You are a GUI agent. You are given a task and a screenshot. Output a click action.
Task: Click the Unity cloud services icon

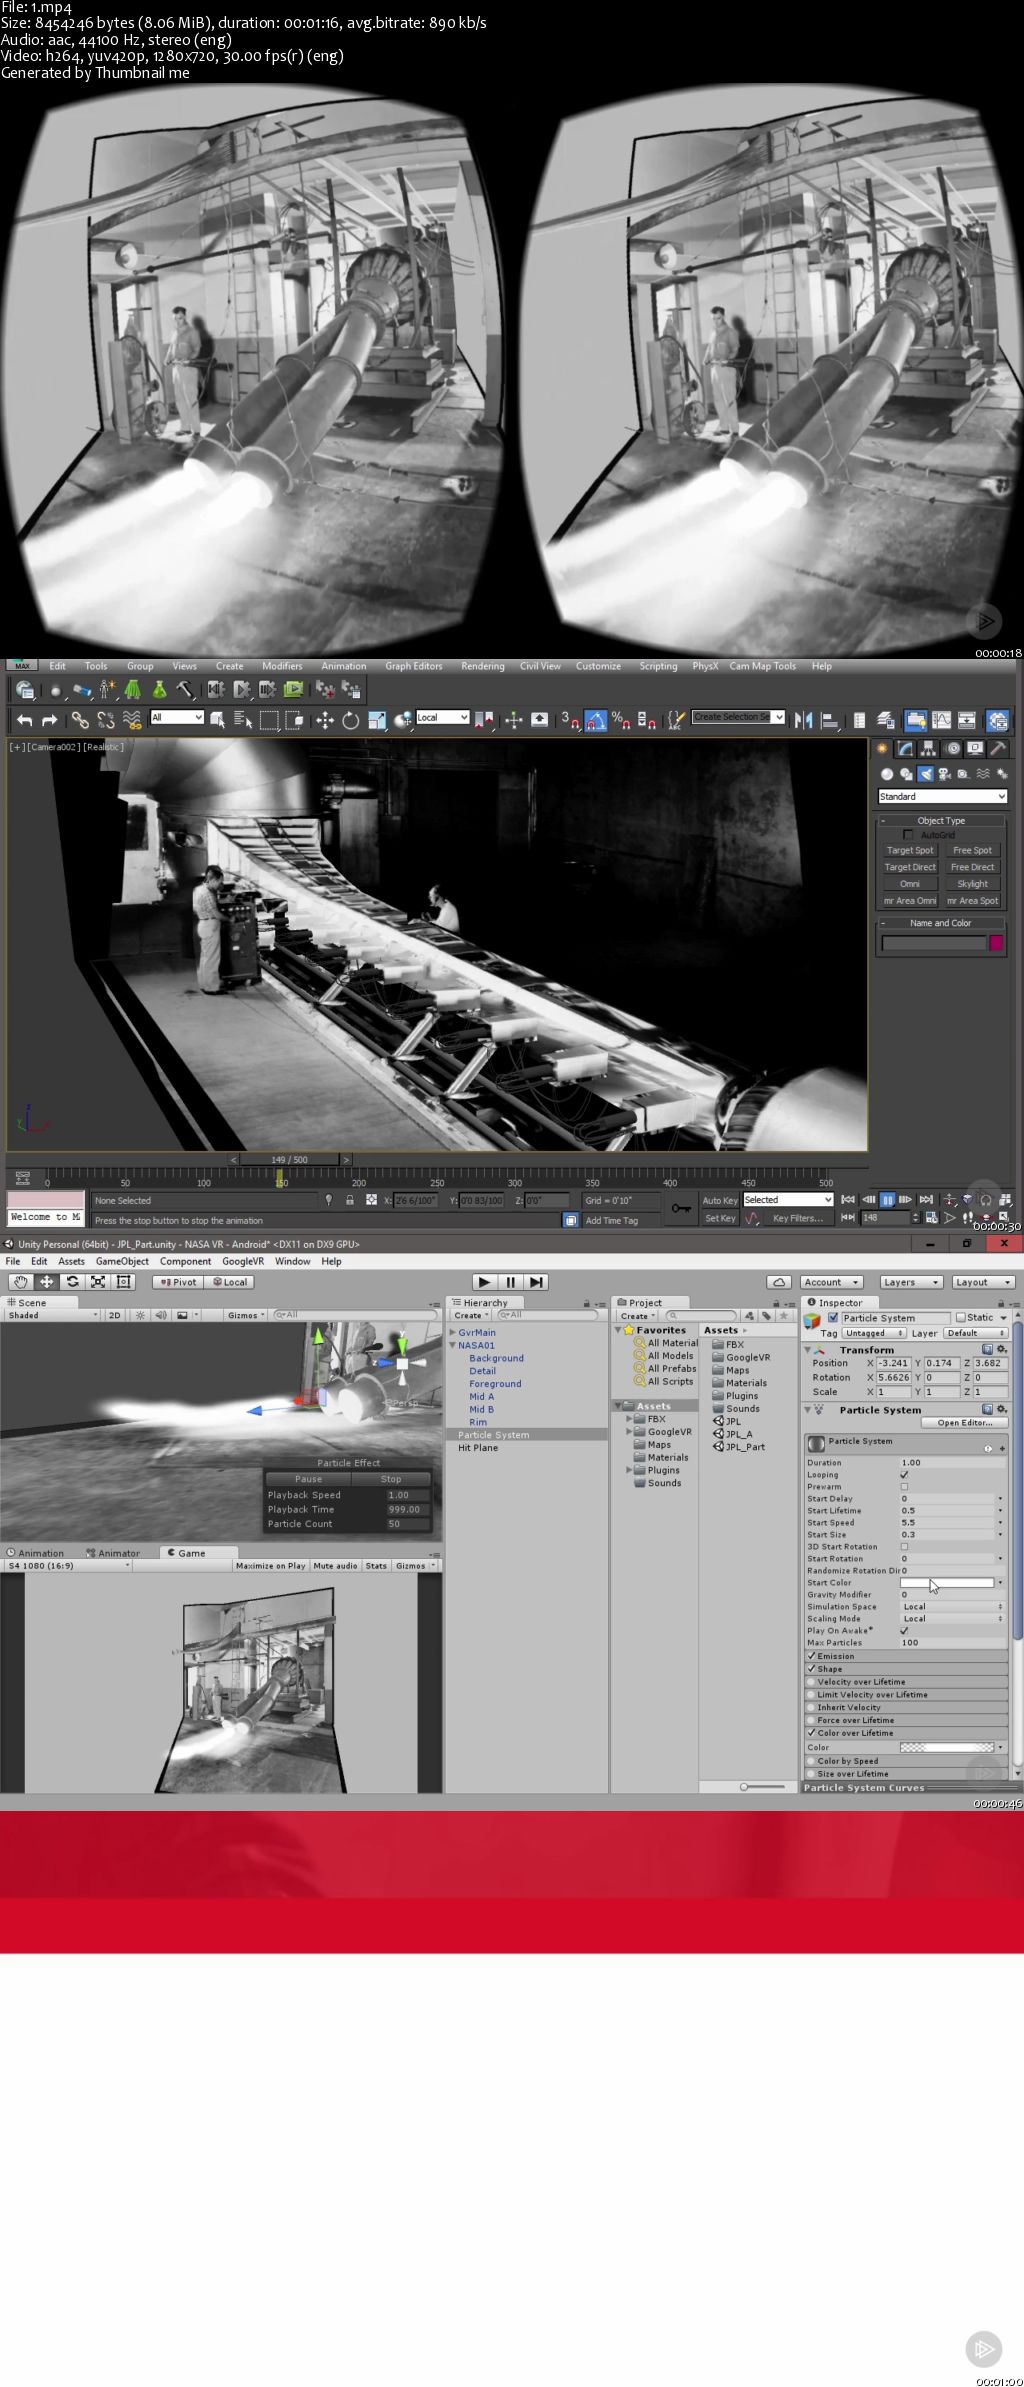click(779, 1282)
